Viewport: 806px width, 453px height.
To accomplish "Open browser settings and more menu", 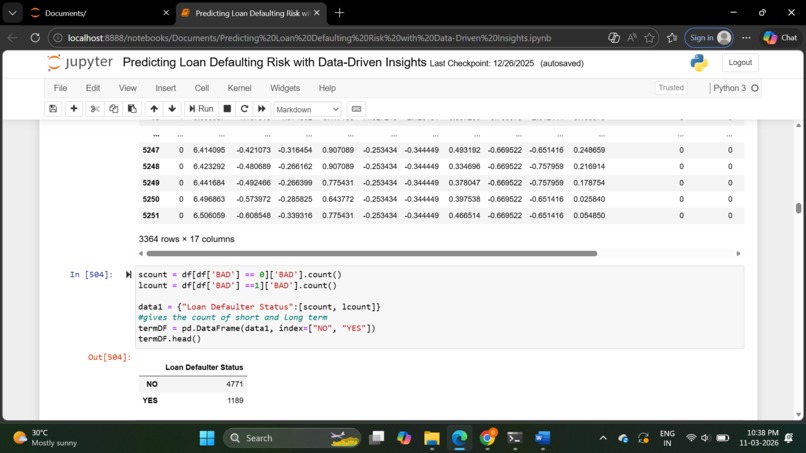I will pyautogui.click(x=746, y=38).
